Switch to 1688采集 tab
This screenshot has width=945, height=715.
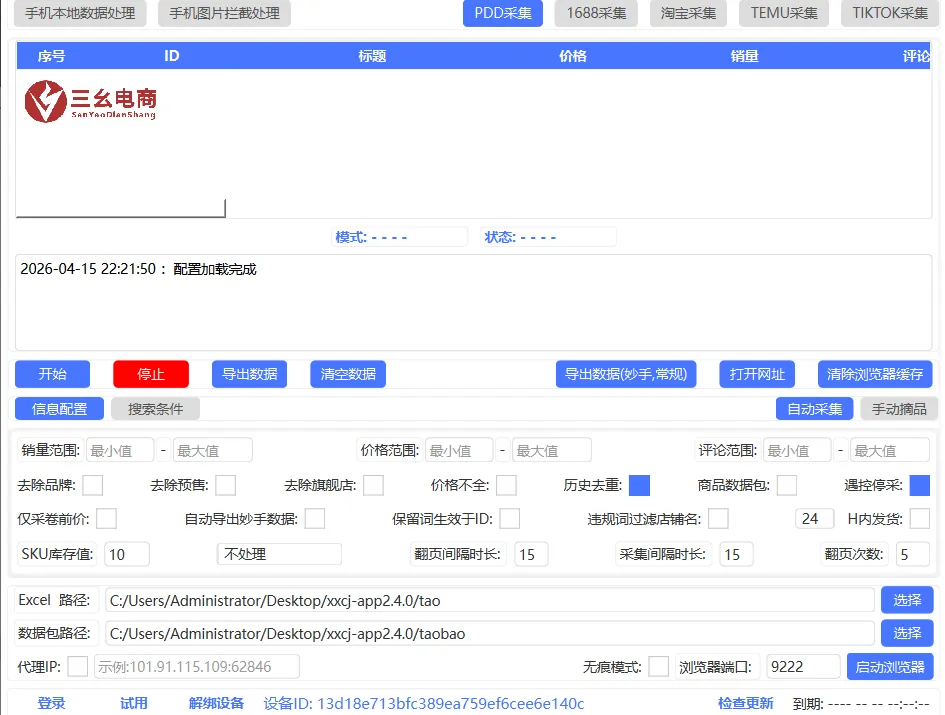(x=596, y=13)
